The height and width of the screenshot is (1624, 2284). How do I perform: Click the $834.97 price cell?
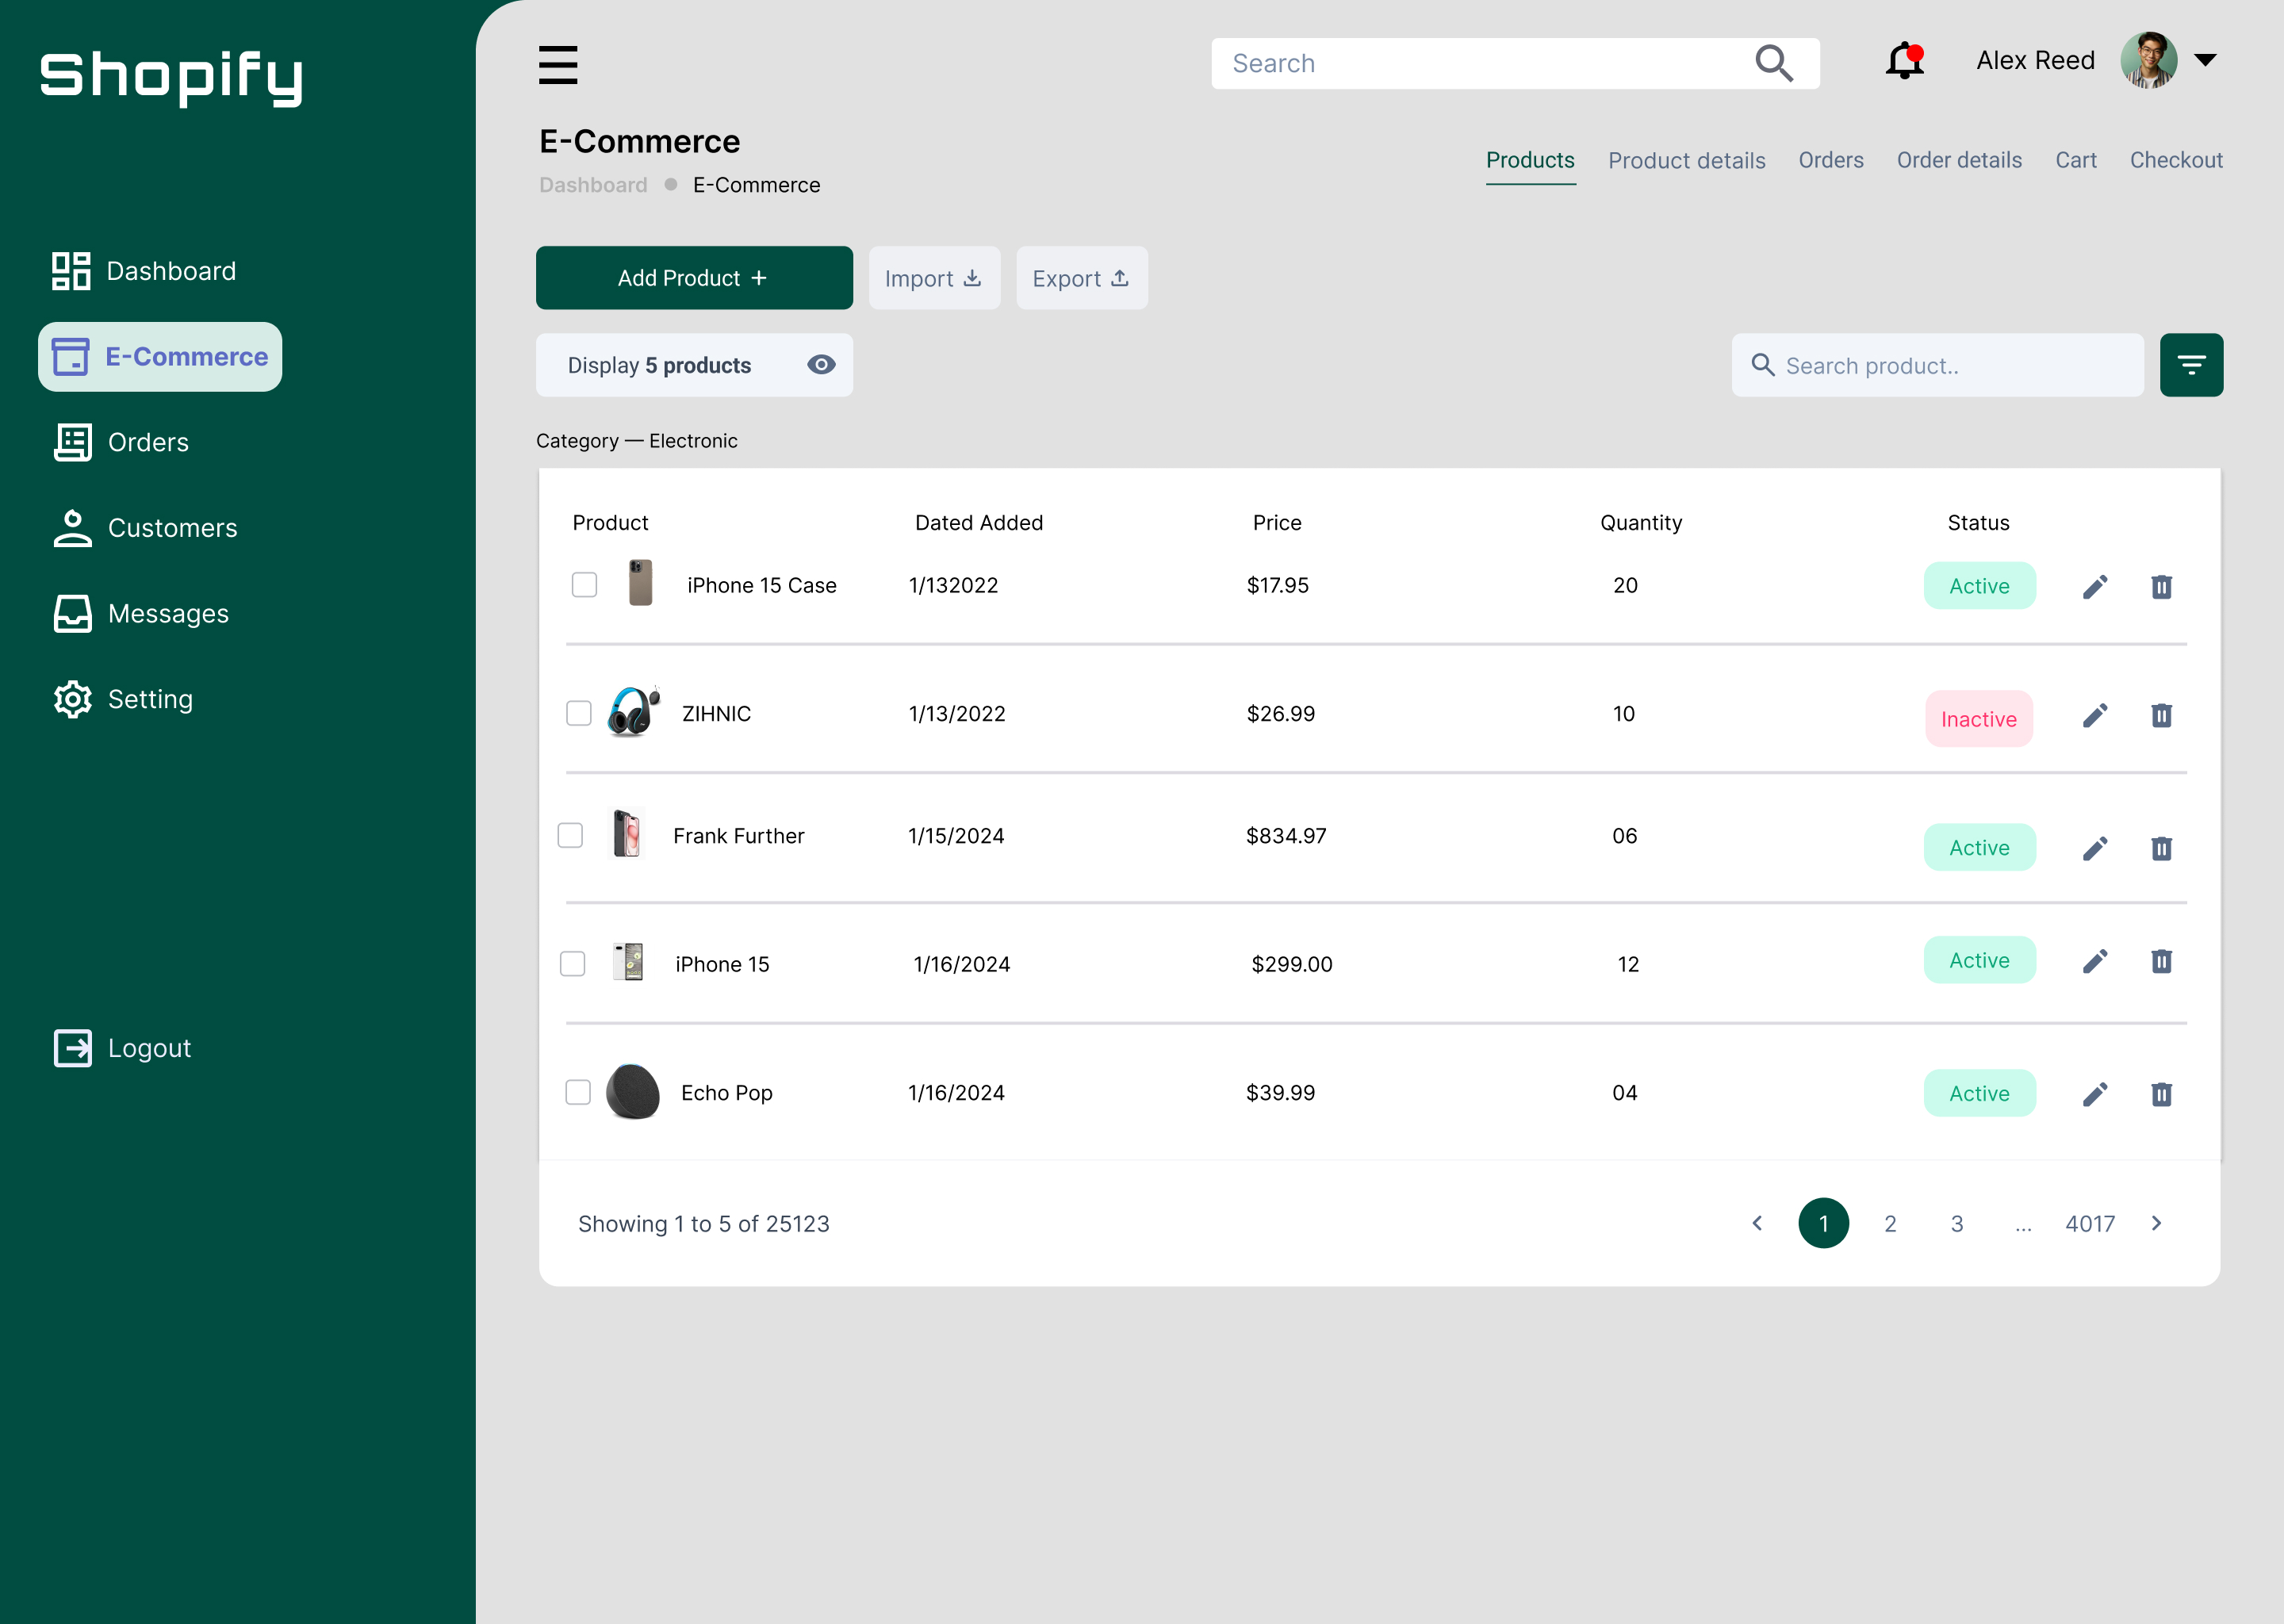click(1286, 836)
